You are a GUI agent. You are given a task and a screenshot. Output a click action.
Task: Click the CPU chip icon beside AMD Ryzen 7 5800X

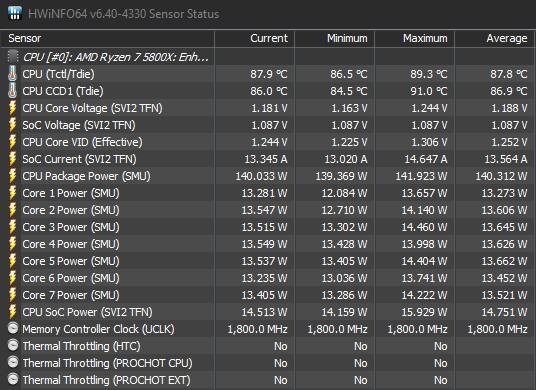(x=13, y=56)
